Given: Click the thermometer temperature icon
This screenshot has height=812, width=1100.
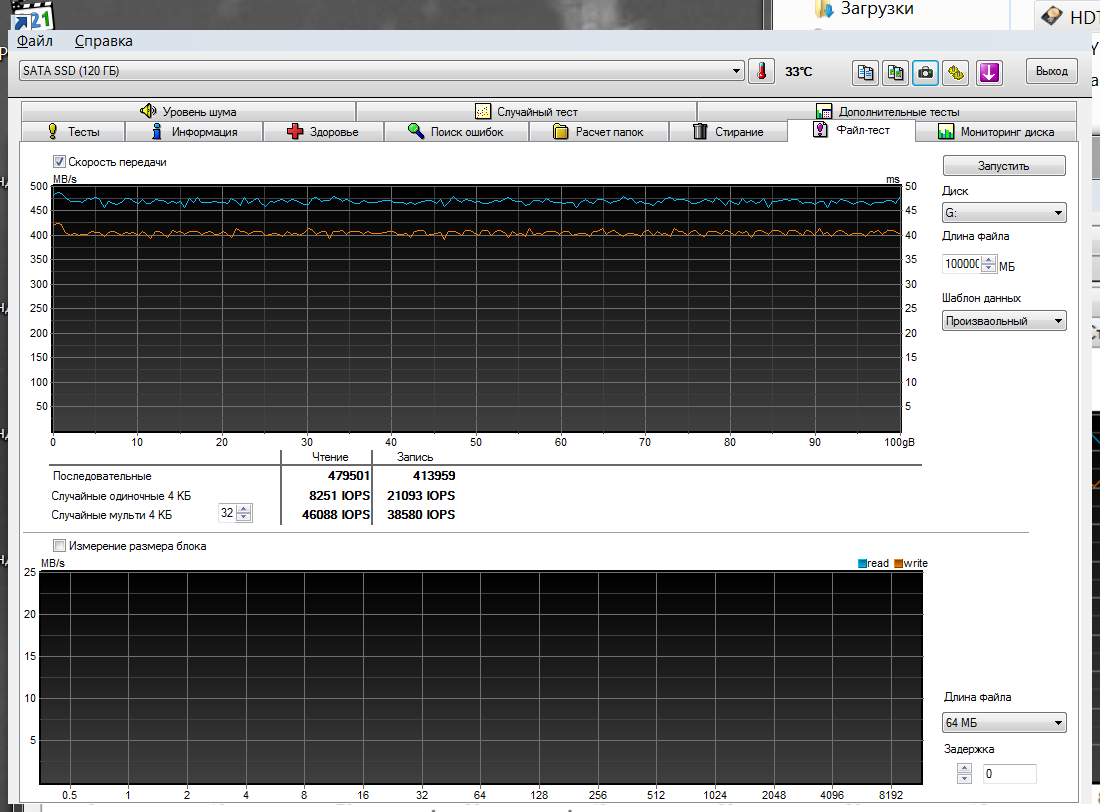Looking at the screenshot, I should coord(761,71).
